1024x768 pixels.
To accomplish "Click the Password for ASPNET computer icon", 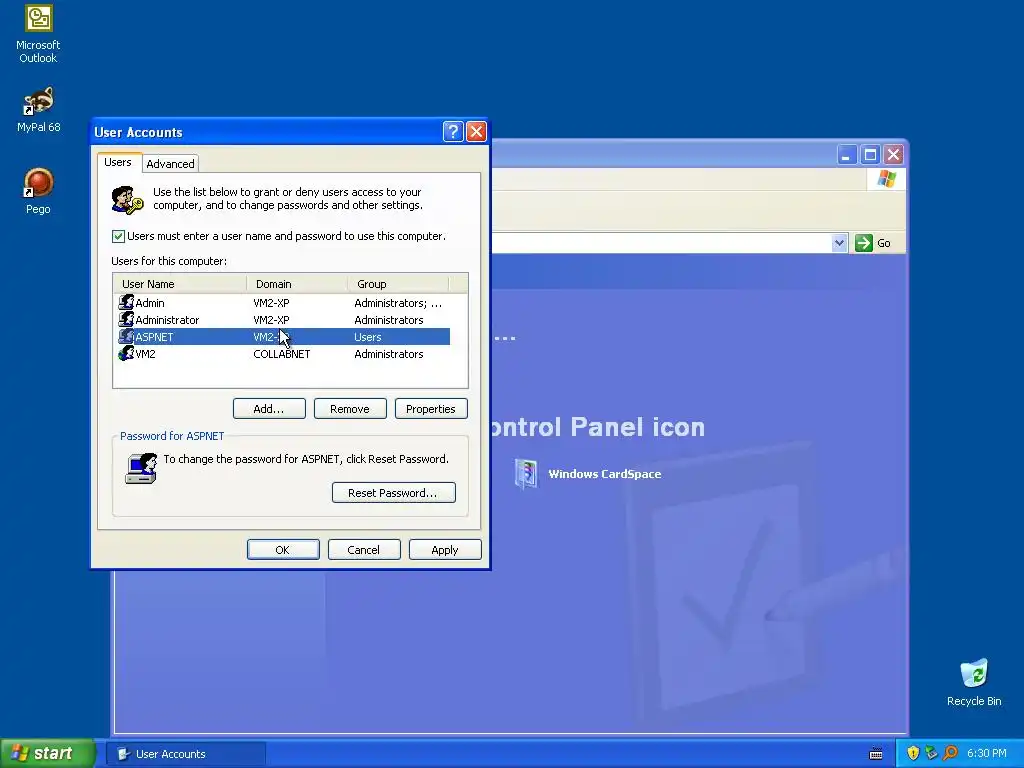I will click(141, 468).
